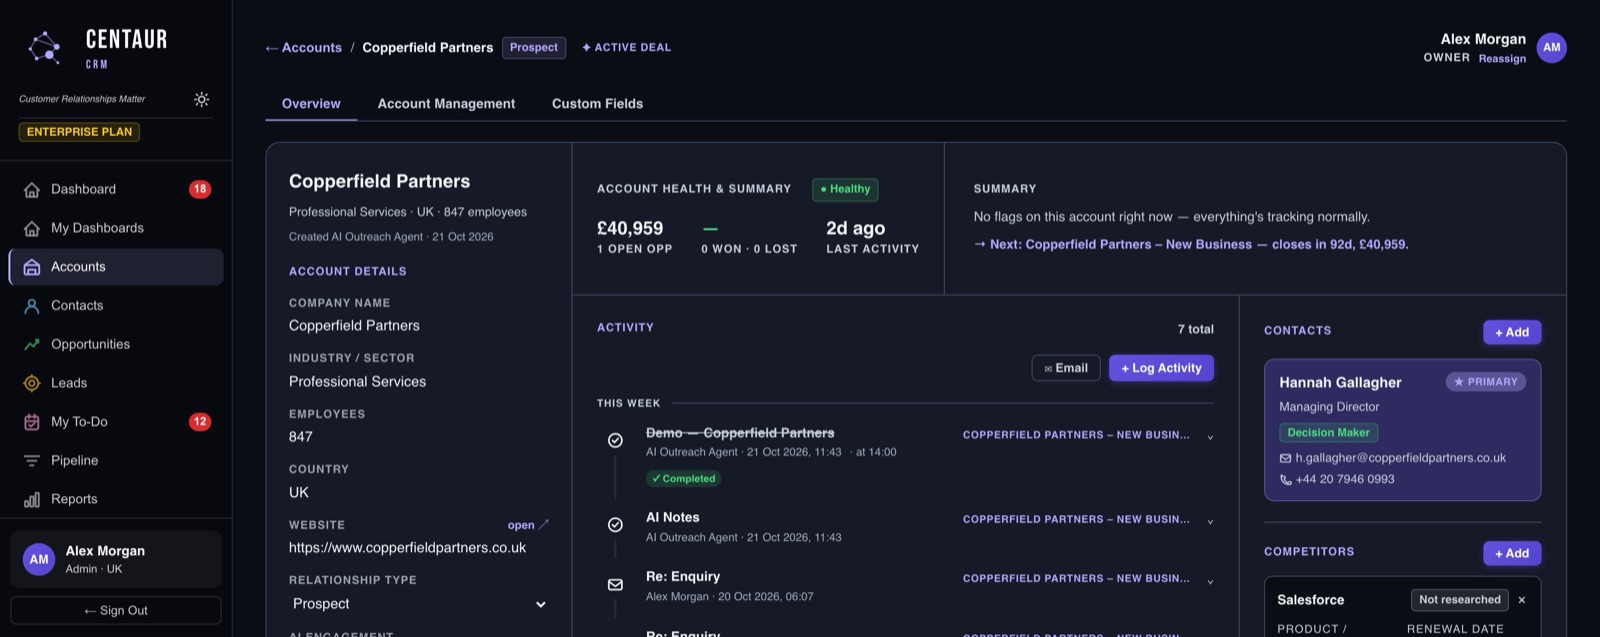Click completed check icon on Demo activity

coord(615,440)
